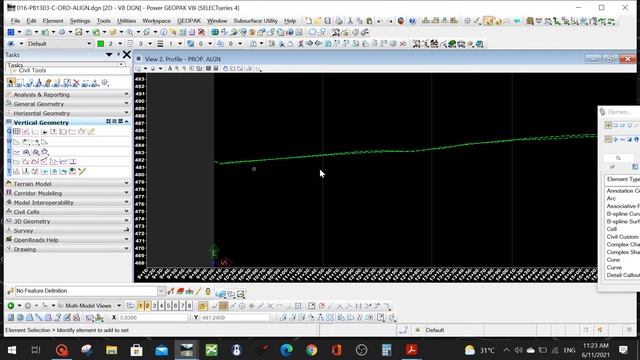Toggle view 6 button
640x360 pixels.
coord(175,306)
